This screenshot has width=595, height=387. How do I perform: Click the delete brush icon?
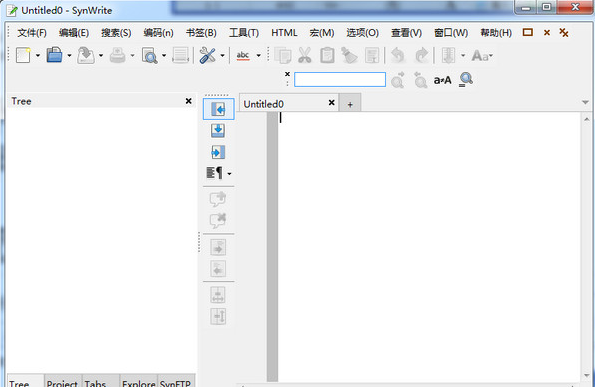349,55
